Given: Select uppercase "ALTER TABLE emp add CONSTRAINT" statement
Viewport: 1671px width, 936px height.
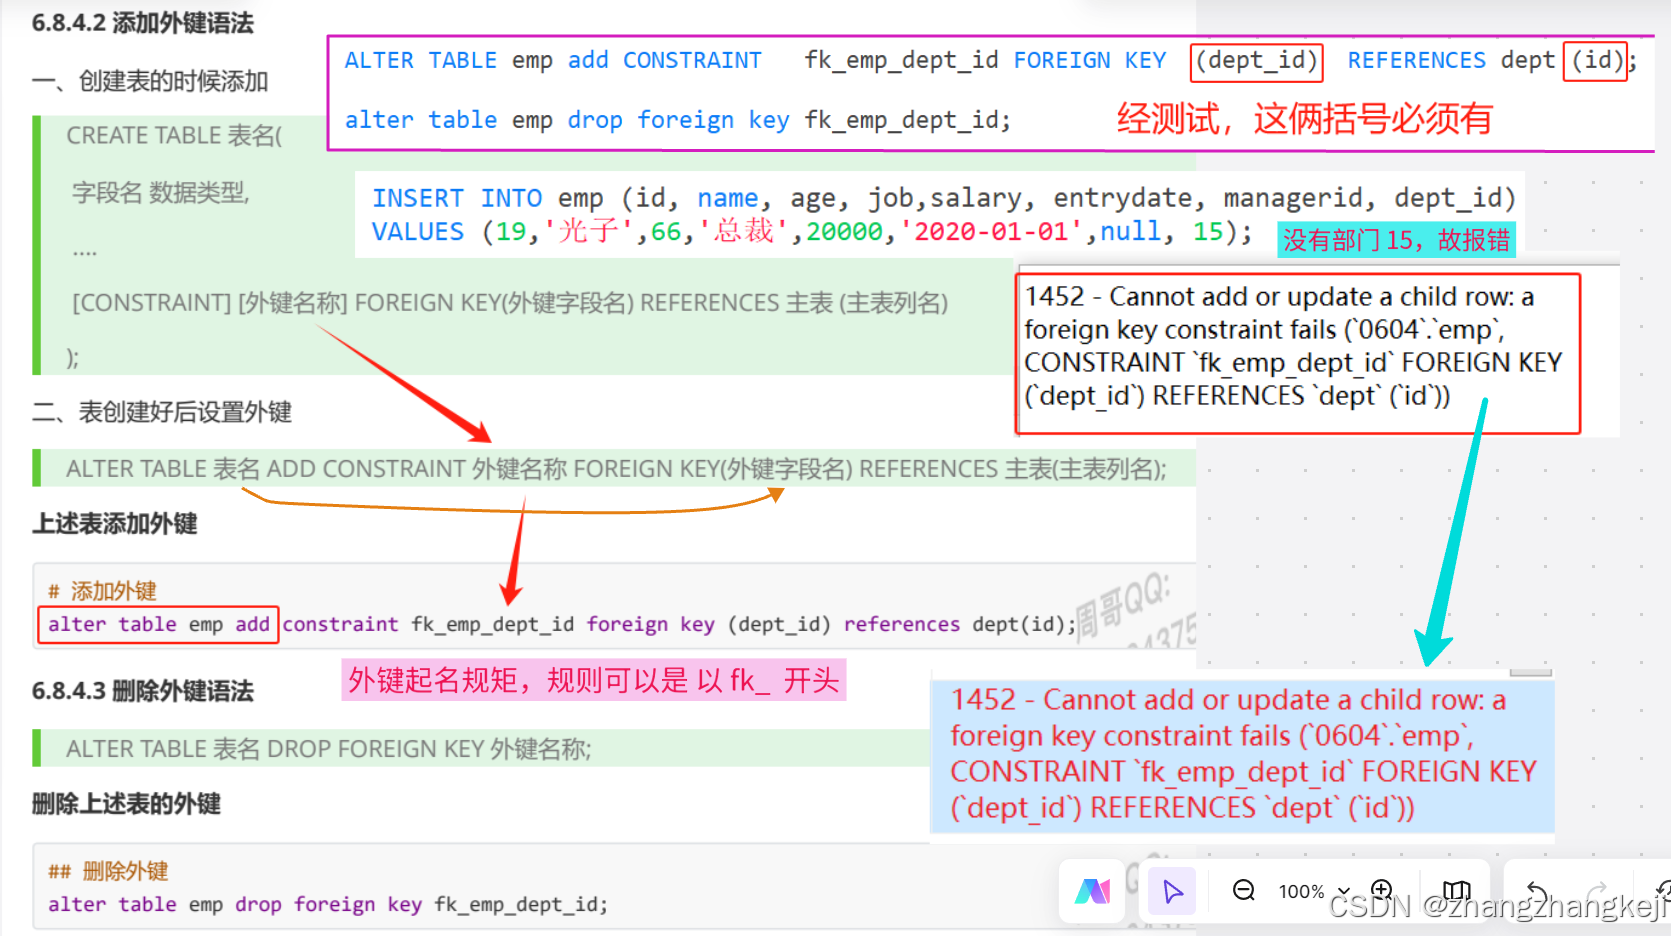Looking at the screenshot, I should point(990,60).
